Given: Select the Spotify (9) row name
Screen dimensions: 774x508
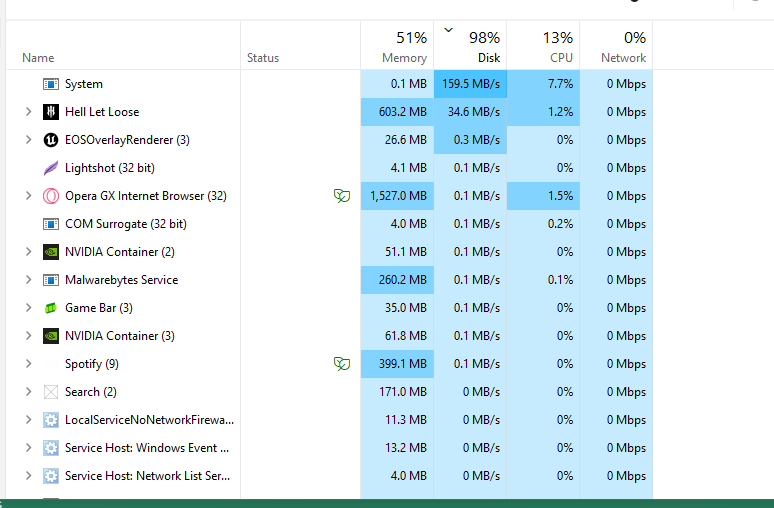Looking at the screenshot, I should point(92,364).
